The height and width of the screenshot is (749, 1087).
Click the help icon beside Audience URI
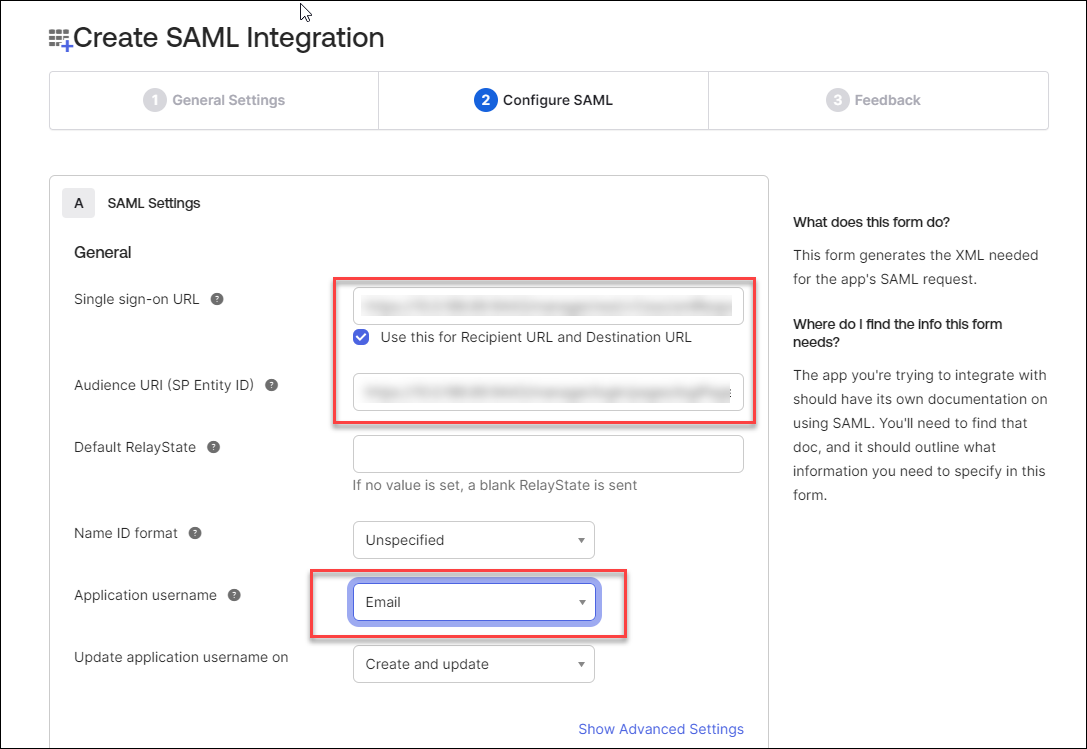pyautogui.click(x=271, y=385)
